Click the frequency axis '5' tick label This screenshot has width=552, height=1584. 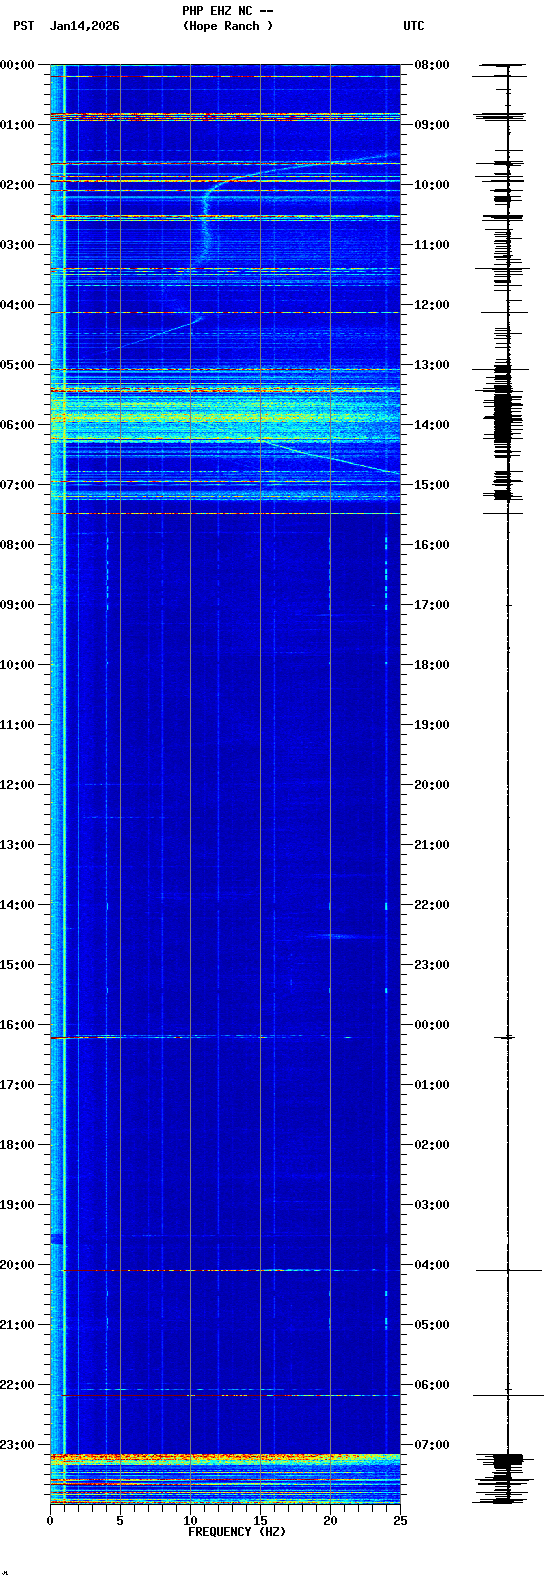tap(120, 1521)
